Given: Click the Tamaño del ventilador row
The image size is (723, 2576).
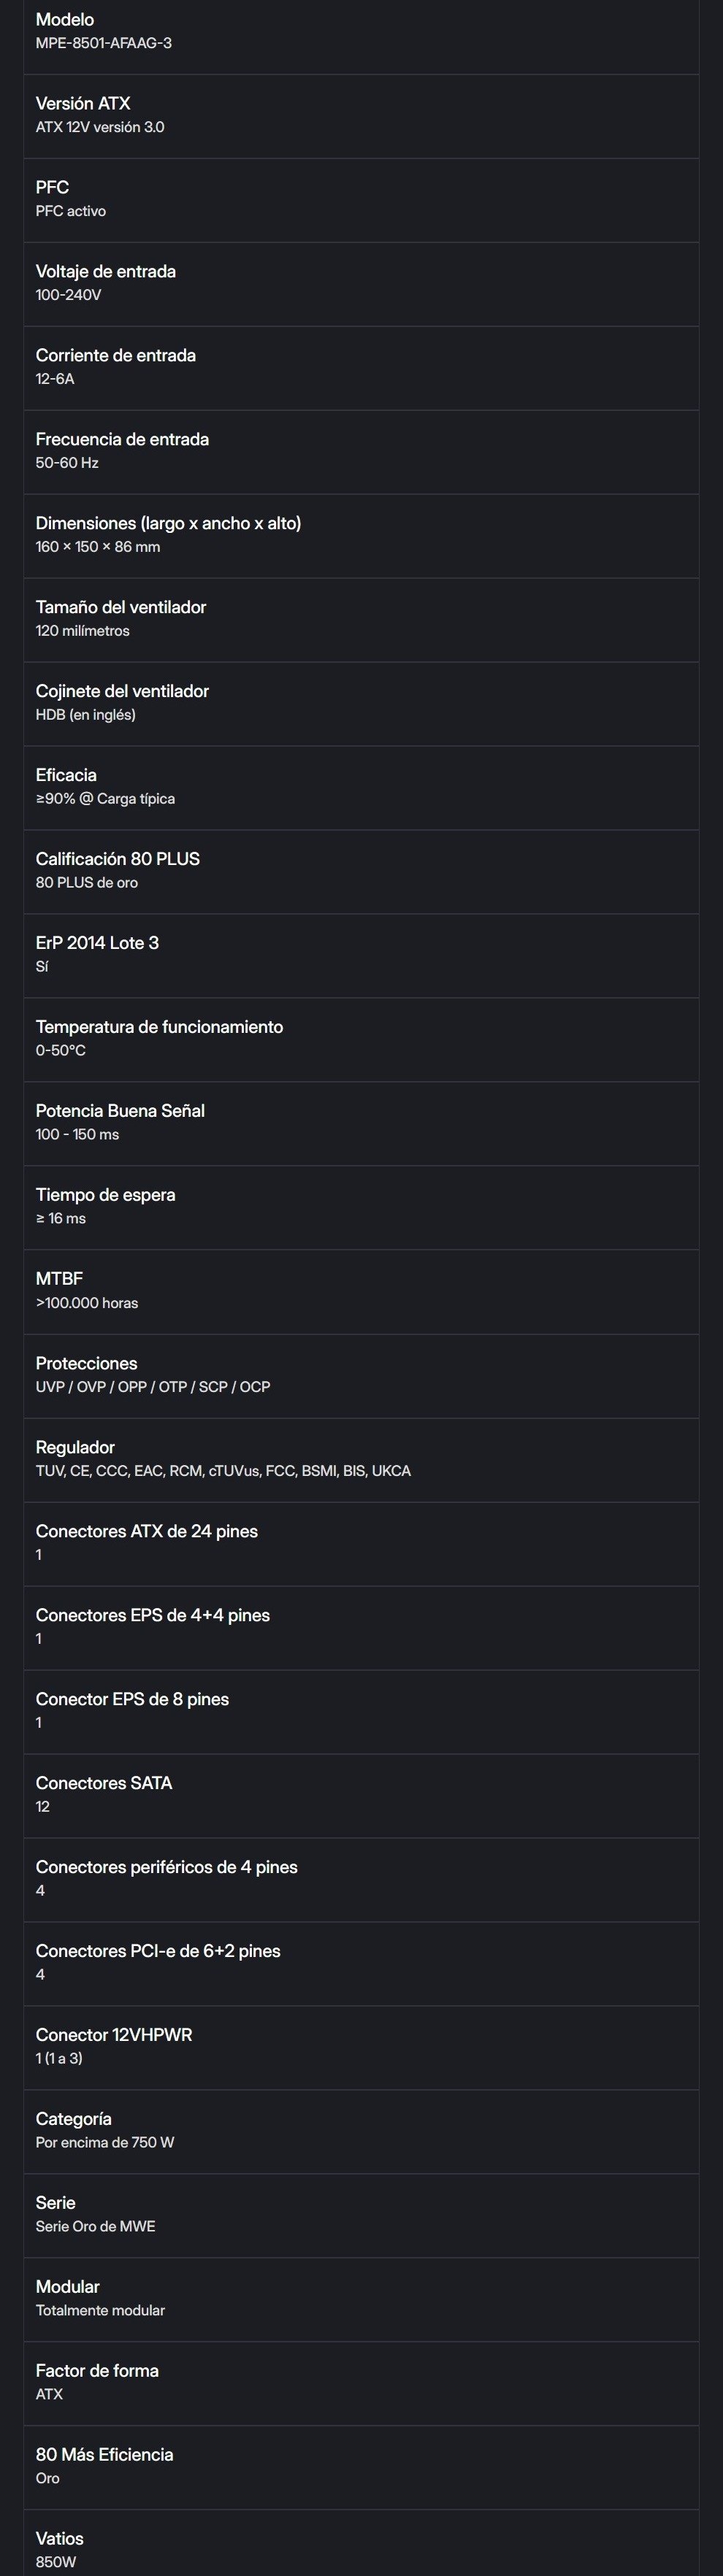Looking at the screenshot, I should click(361, 620).
